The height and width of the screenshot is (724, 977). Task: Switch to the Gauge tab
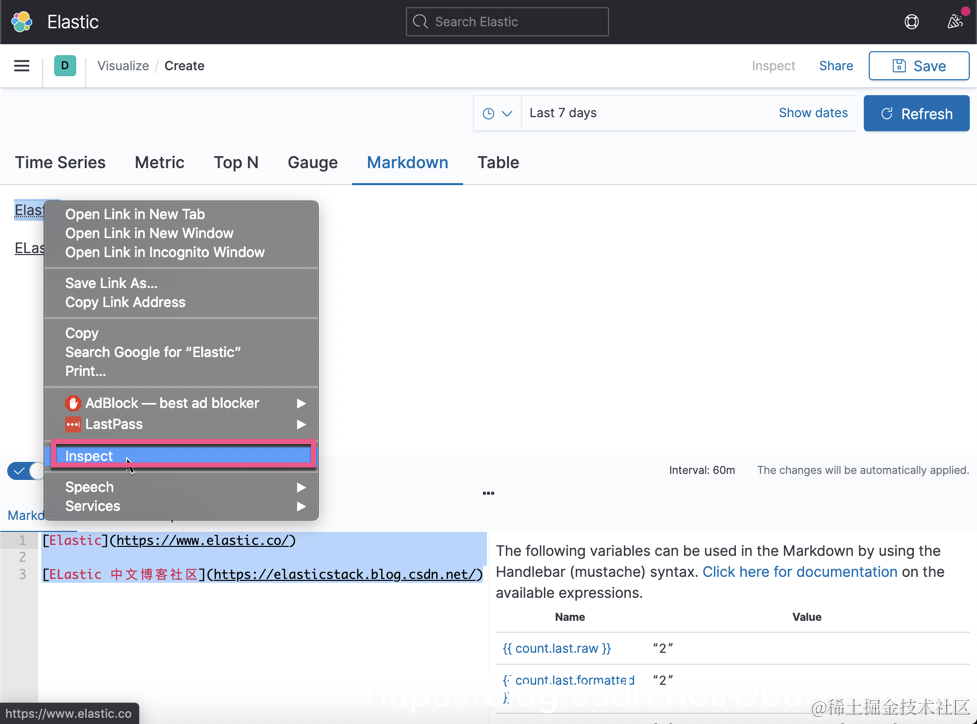click(312, 163)
